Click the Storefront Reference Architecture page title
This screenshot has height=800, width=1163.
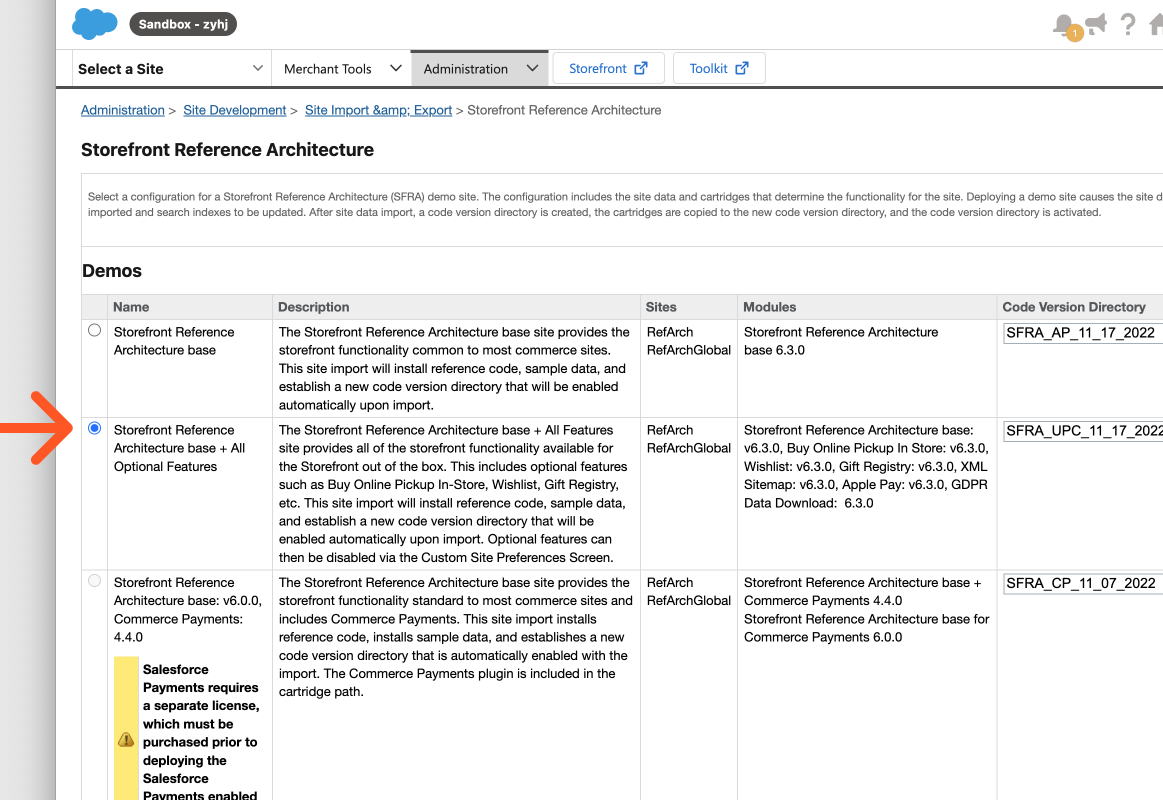(227, 150)
